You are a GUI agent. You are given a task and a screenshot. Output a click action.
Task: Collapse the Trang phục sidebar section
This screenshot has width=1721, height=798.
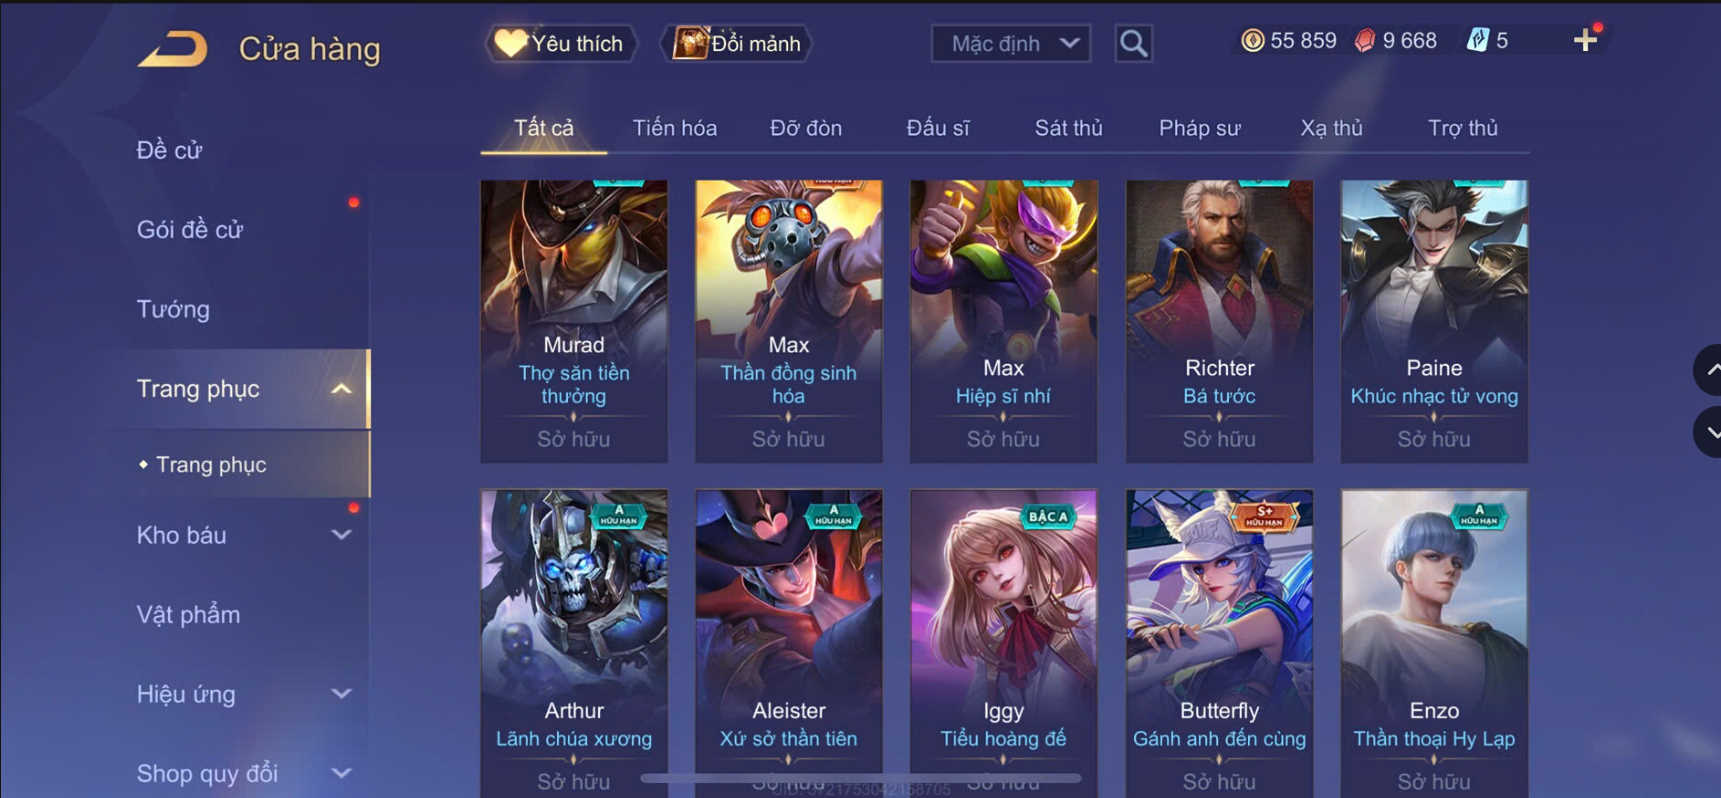coord(342,389)
